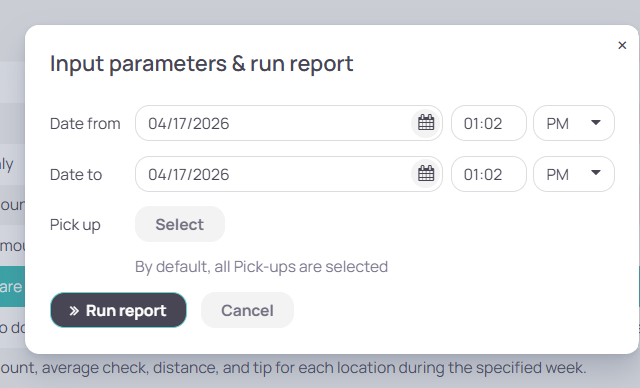Cancel the report parameters dialog
The height and width of the screenshot is (388, 640).
coord(247,310)
